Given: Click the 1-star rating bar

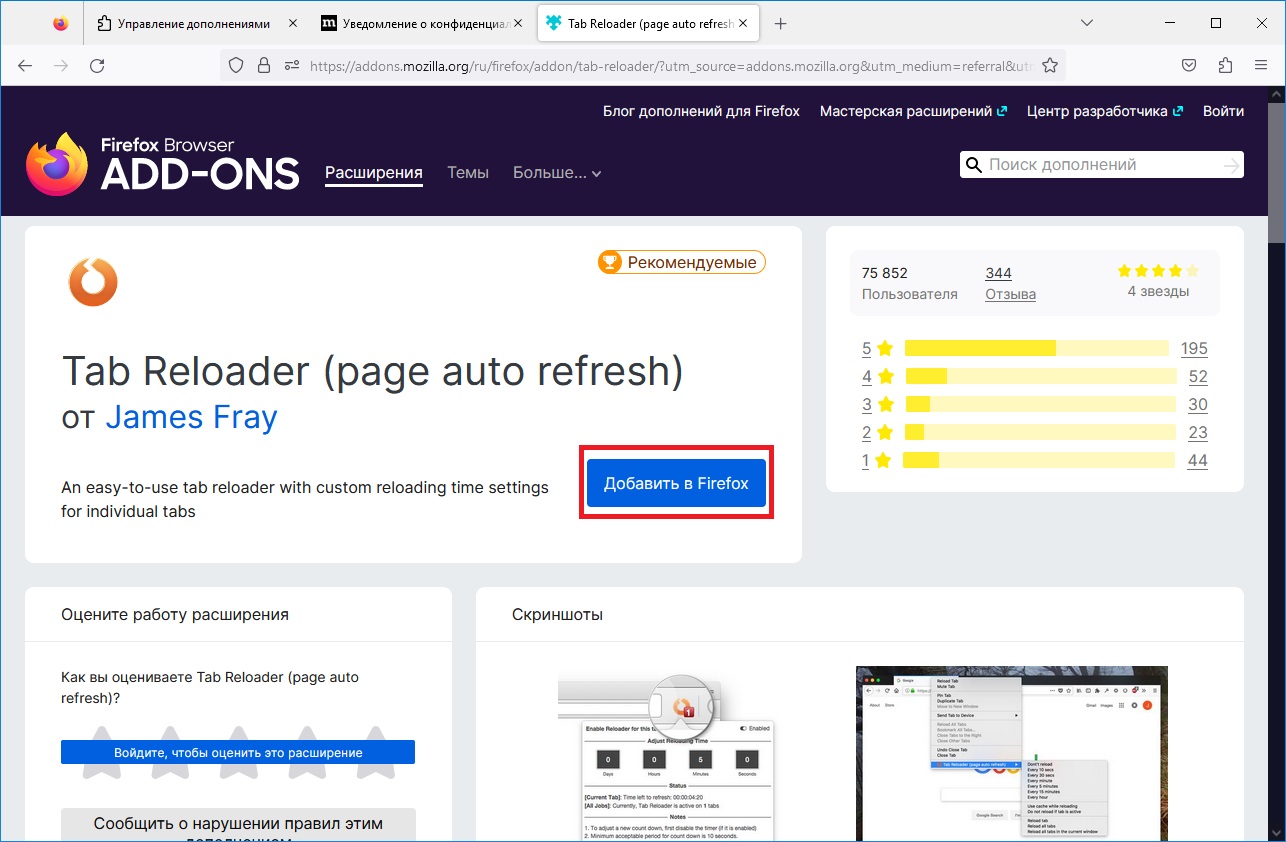Looking at the screenshot, I should point(1038,460).
